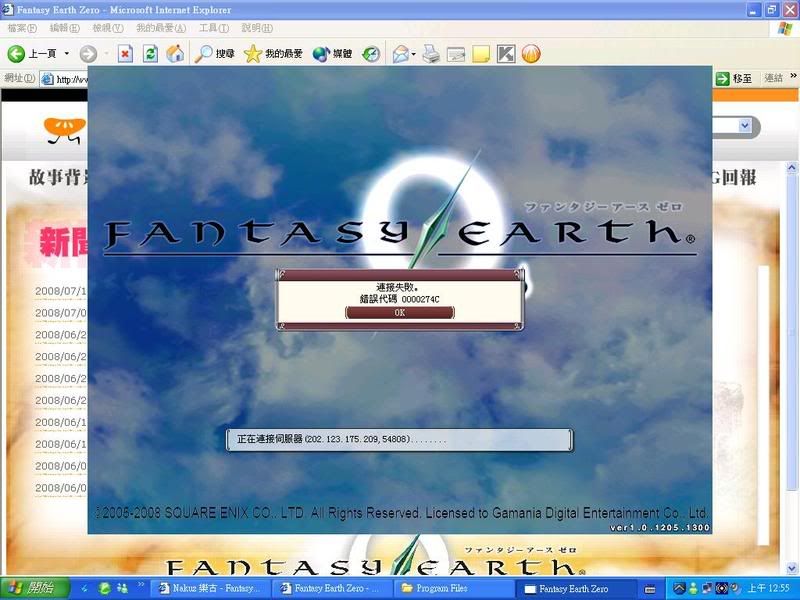Open the dropdown on the page's top-right
The width and height of the screenshot is (800, 600).
(x=745, y=126)
